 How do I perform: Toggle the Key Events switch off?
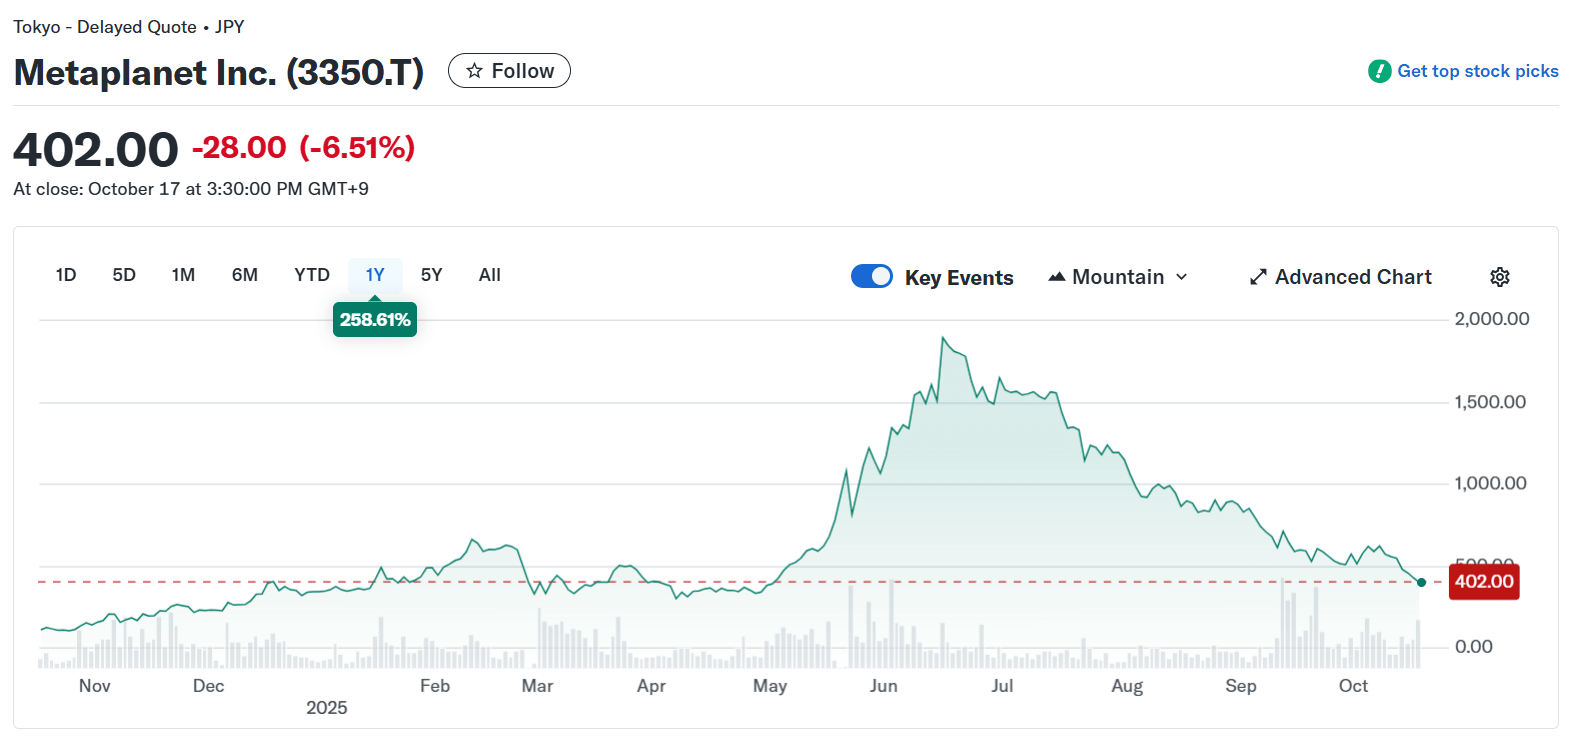click(871, 276)
